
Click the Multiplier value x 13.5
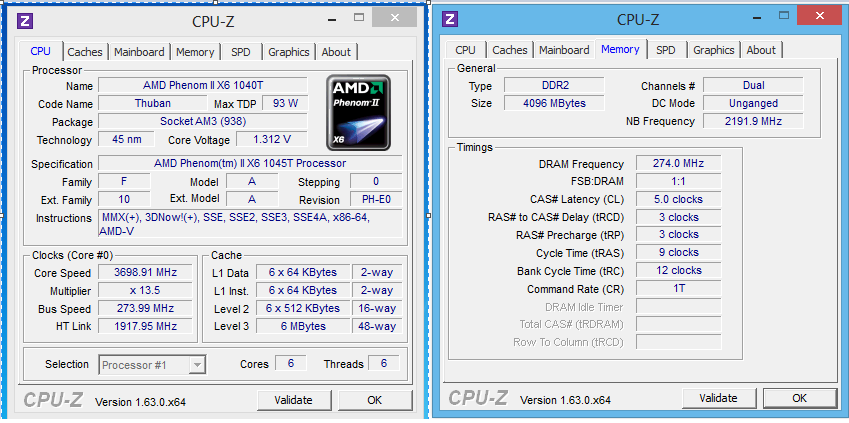tap(146, 290)
